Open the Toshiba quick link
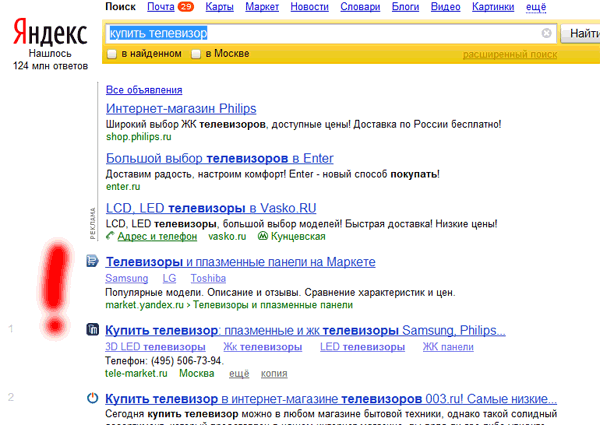 (x=208, y=278)
